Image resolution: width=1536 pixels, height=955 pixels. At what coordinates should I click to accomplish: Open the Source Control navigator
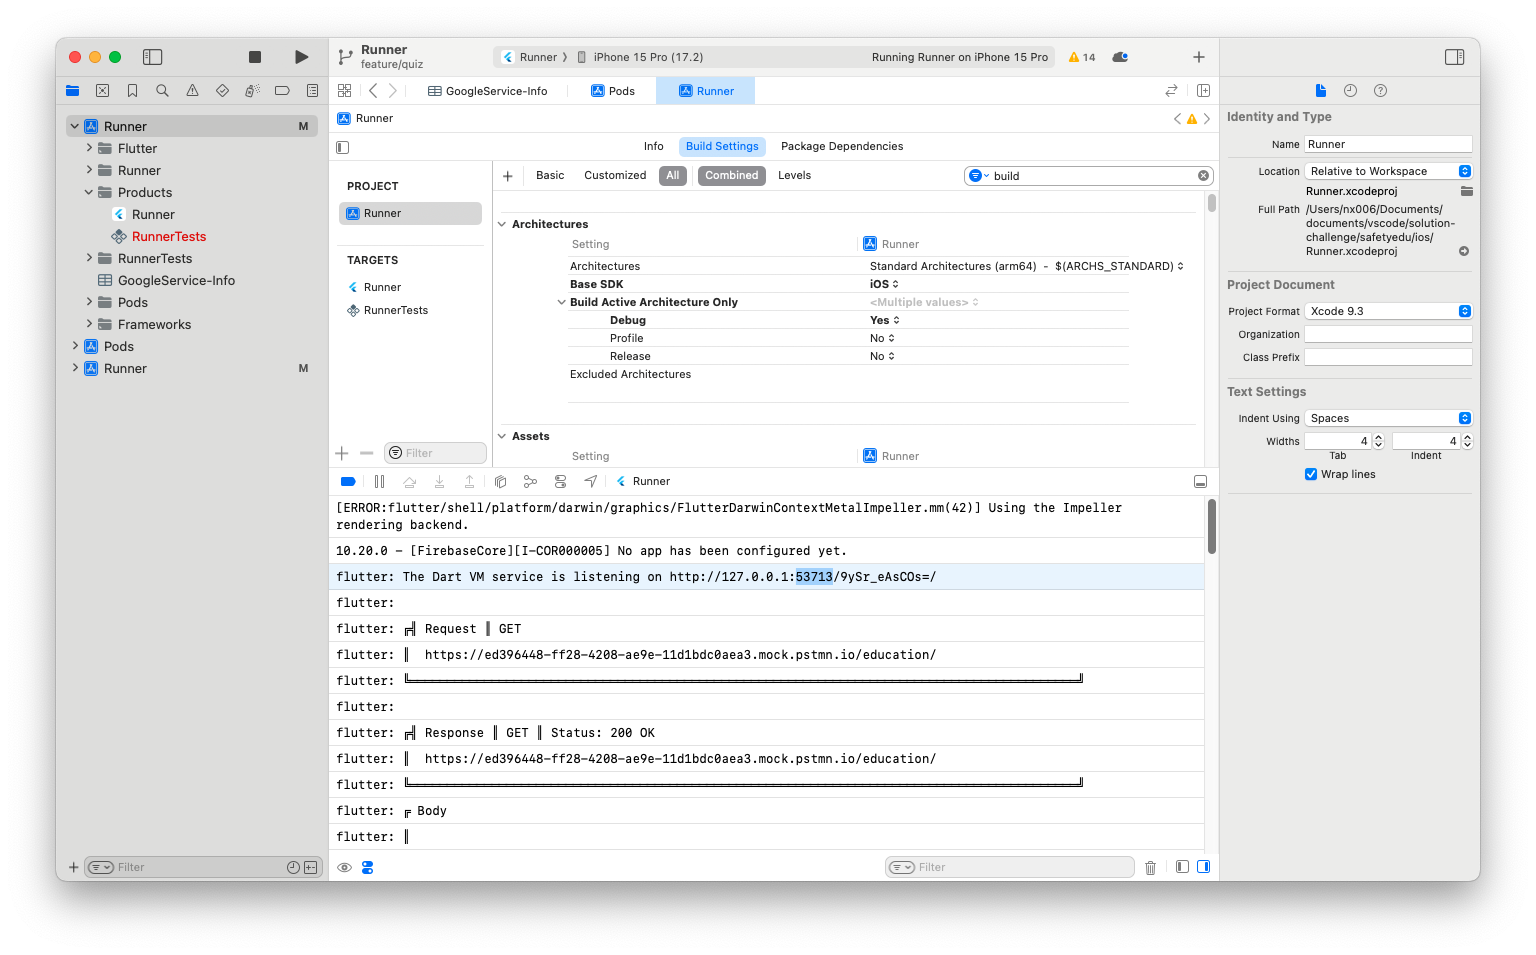tap(102, 91)
